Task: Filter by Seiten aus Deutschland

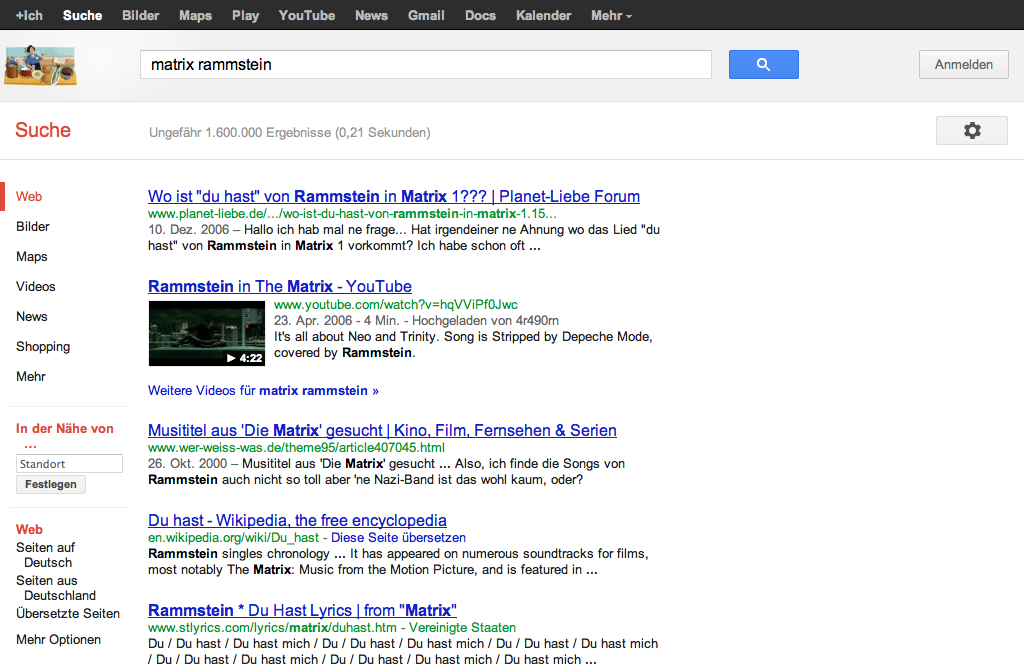Action: pos(56,588)
